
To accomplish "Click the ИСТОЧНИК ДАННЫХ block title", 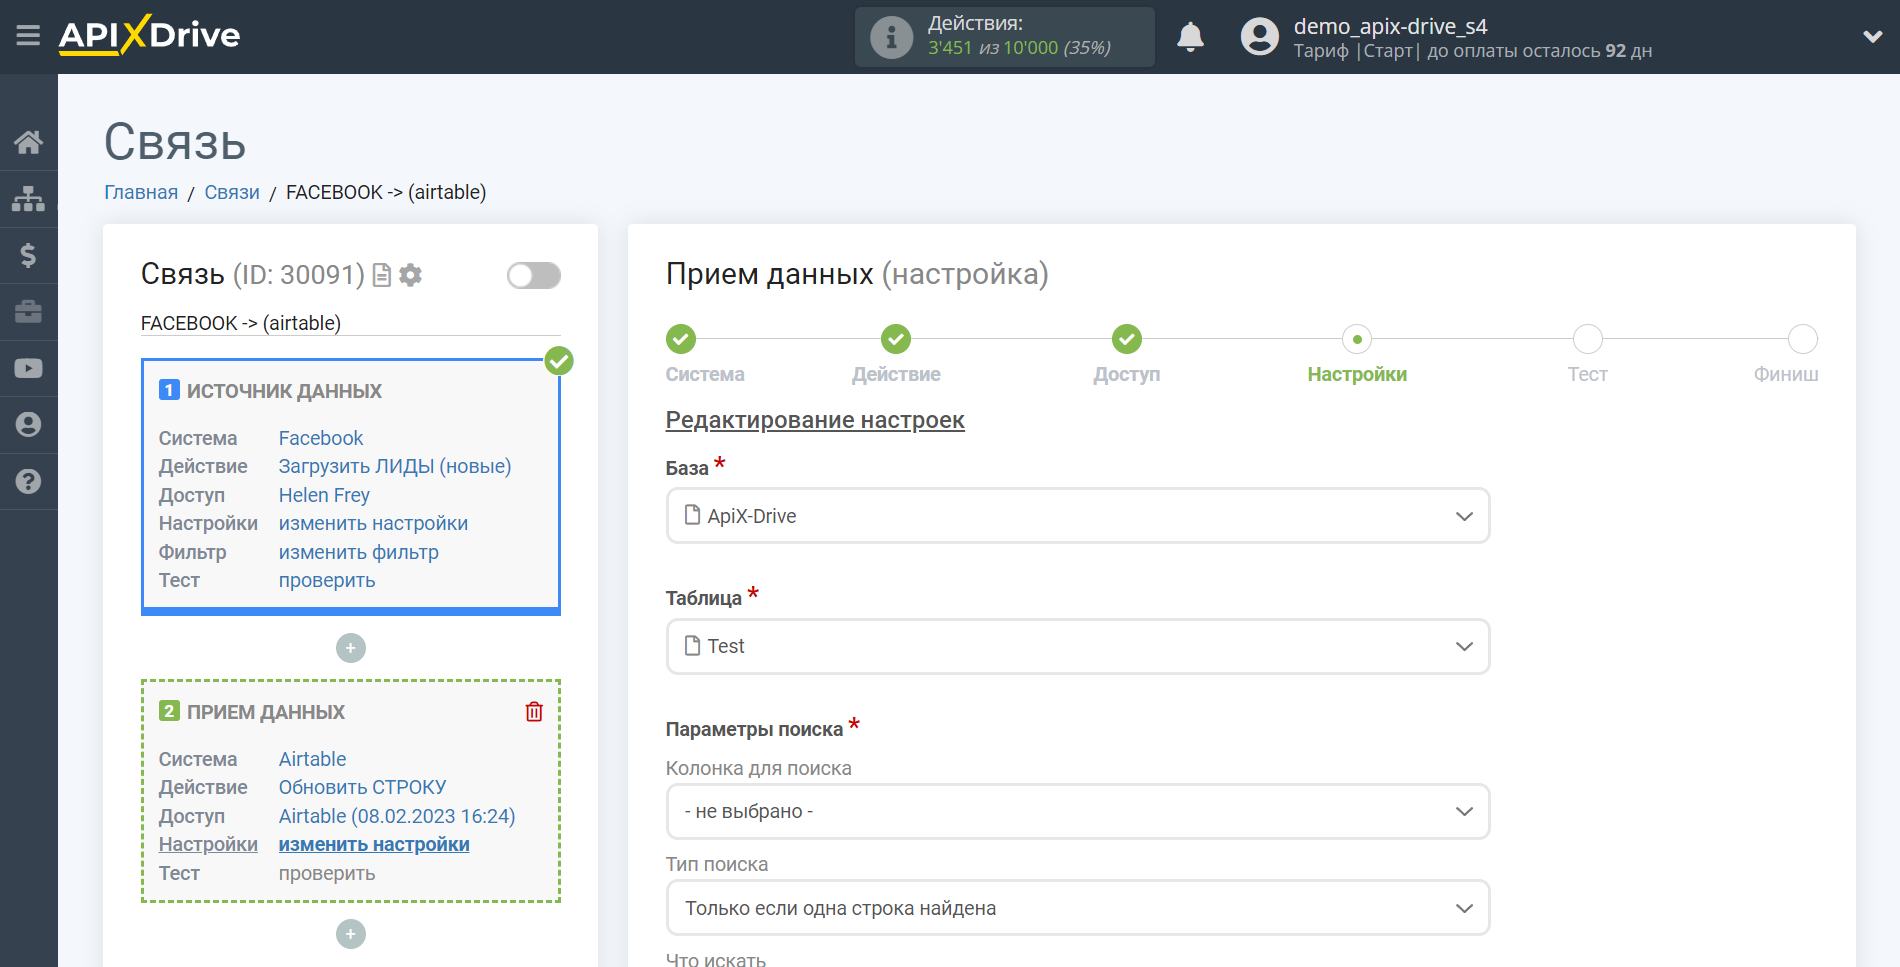I will point(284,391).
